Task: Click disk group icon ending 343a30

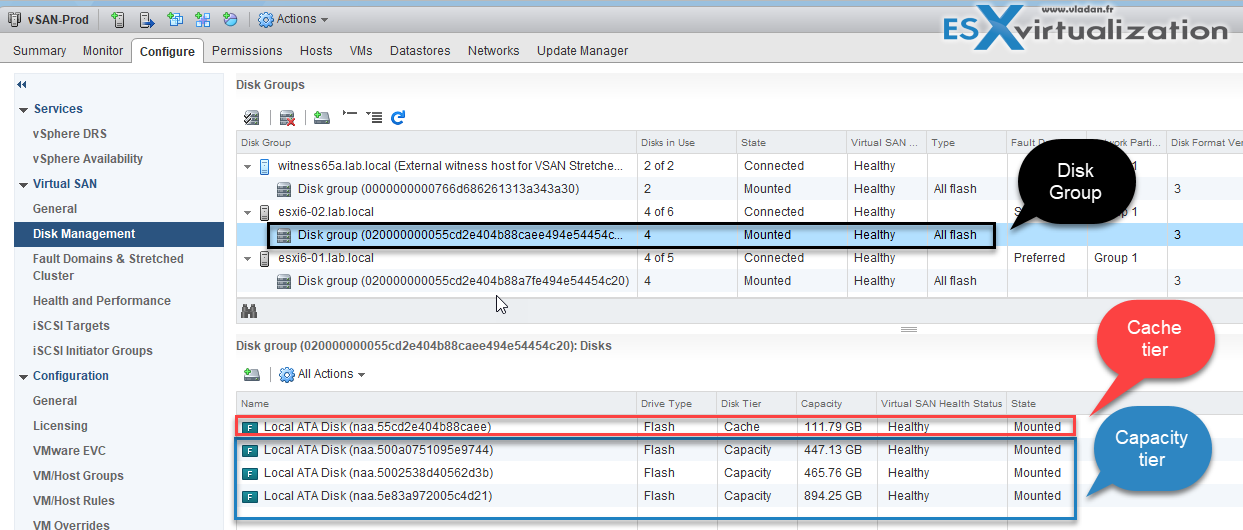Action: pos(284,189)
